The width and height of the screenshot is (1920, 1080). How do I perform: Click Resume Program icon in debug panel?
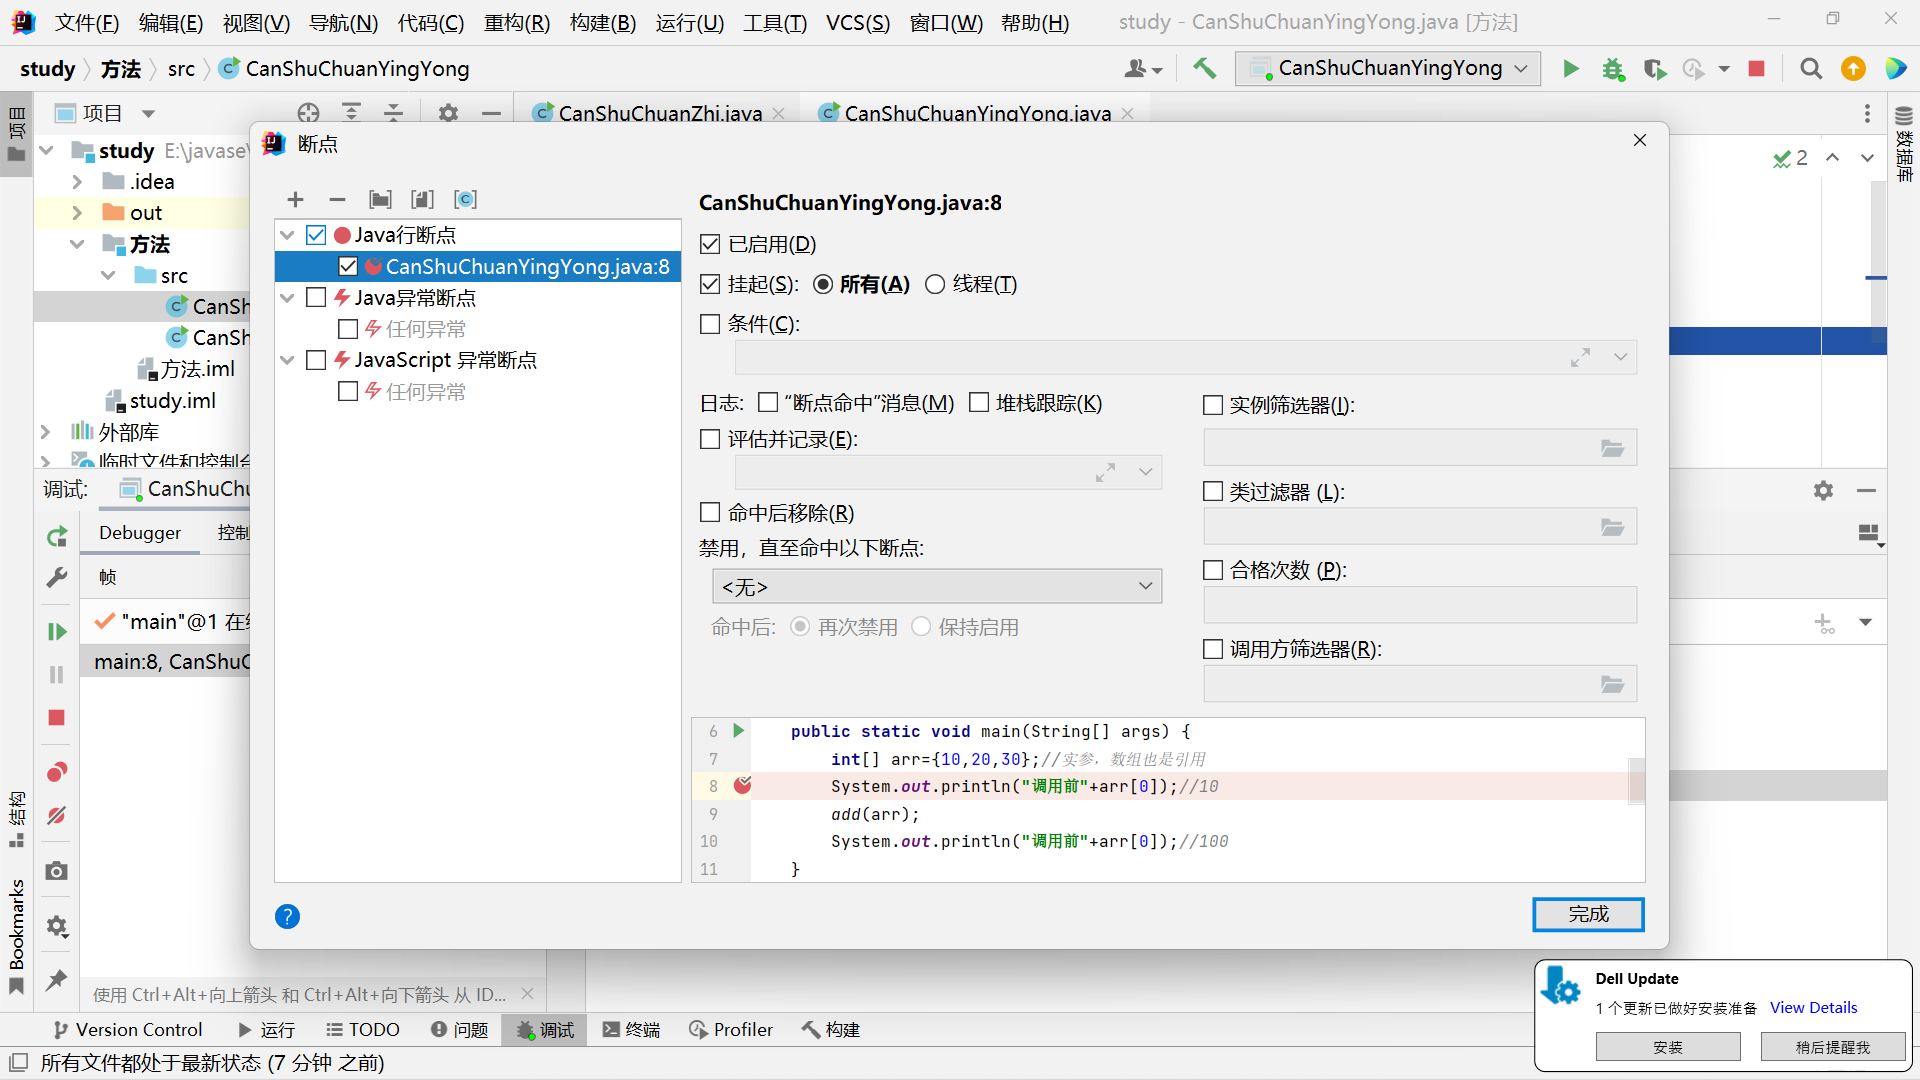(57, 632)
